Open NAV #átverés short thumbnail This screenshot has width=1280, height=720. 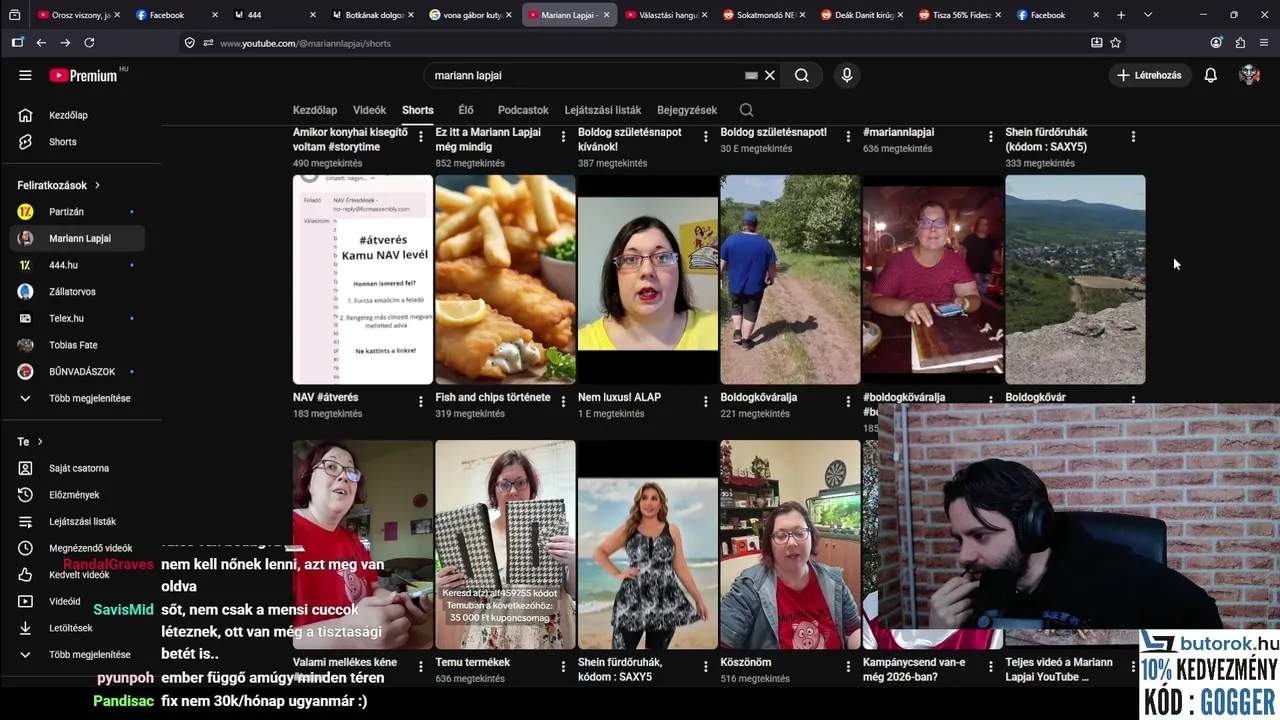point(363,280)
